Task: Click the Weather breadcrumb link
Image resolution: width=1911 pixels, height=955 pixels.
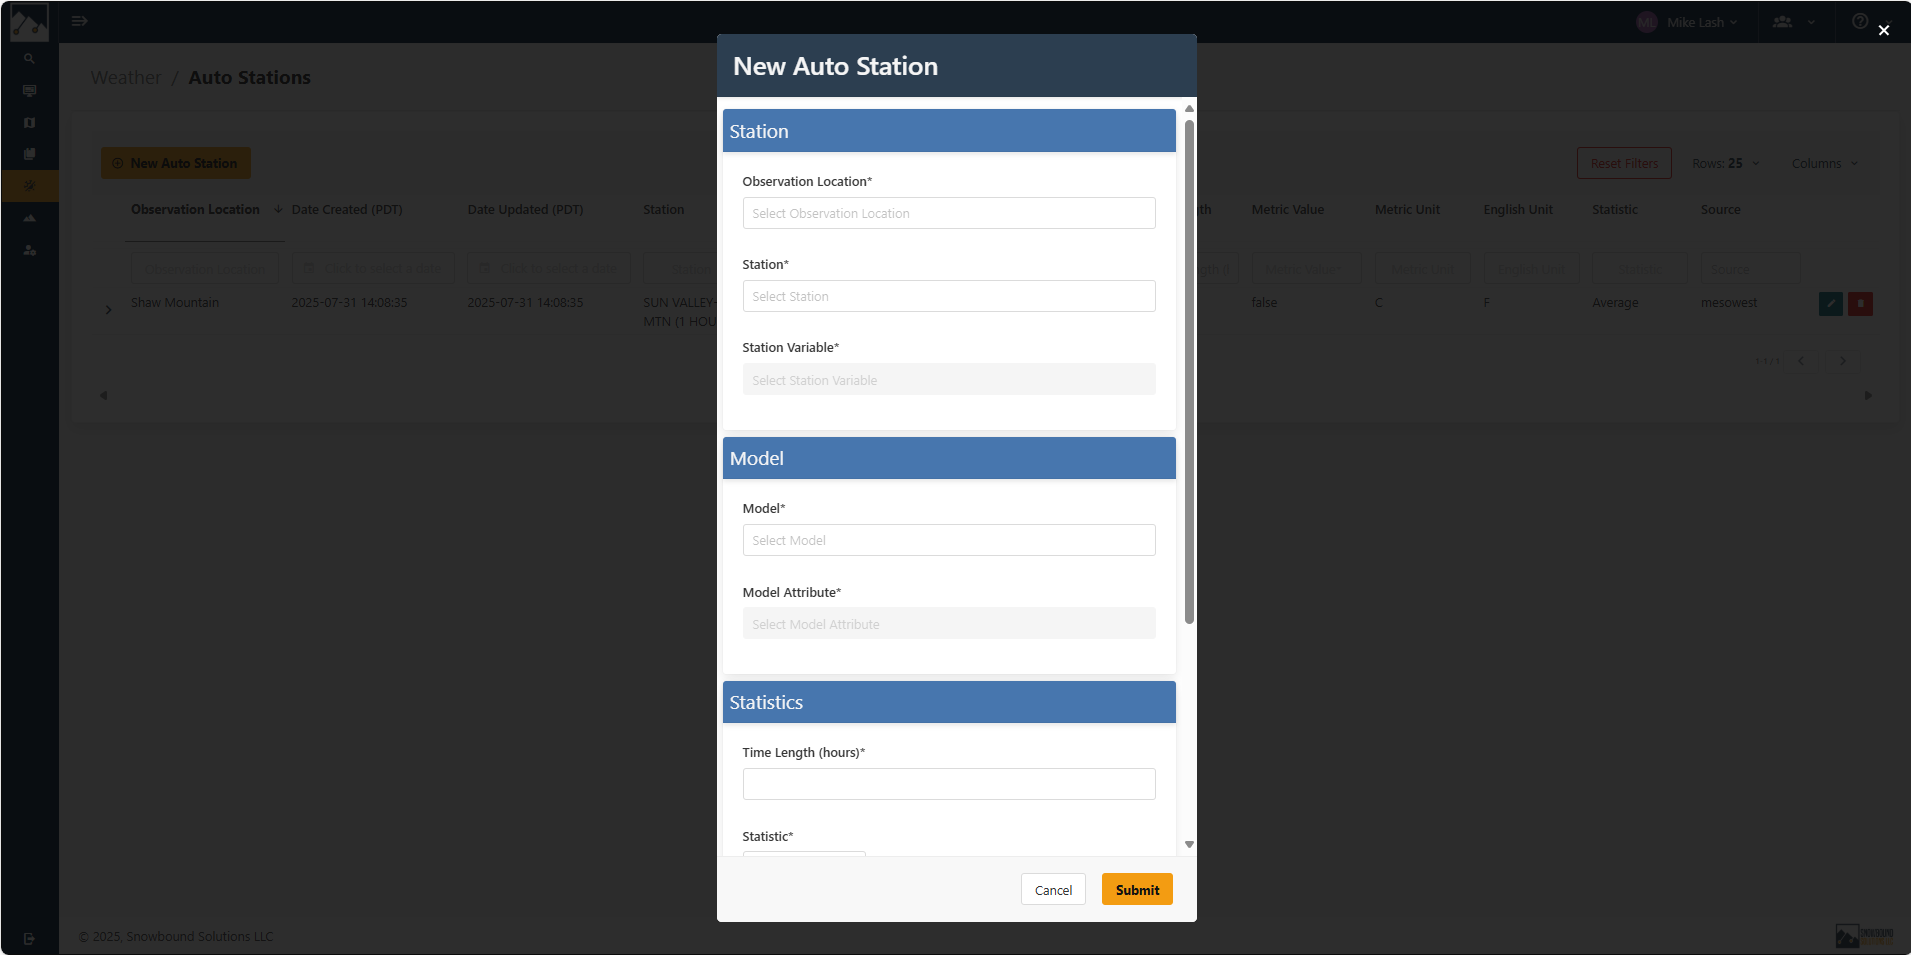Action: click(x=125, y=77)
